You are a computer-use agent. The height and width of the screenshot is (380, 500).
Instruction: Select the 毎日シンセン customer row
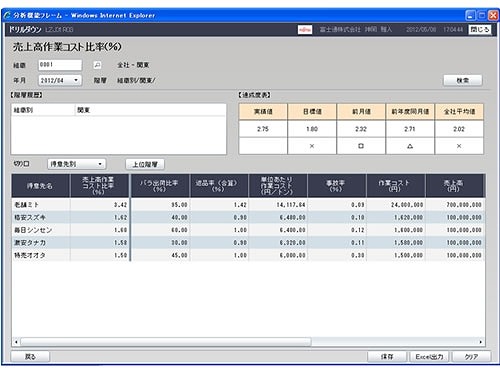click(x=248, y=230)
